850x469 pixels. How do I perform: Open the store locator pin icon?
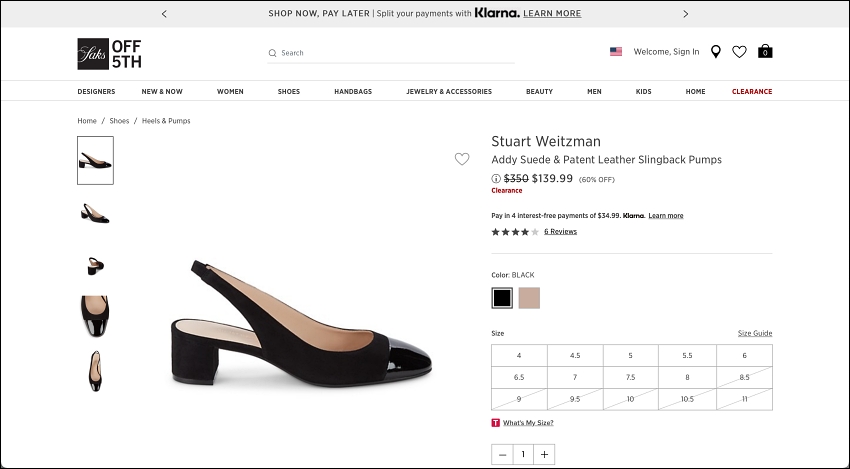coord(716,52)
